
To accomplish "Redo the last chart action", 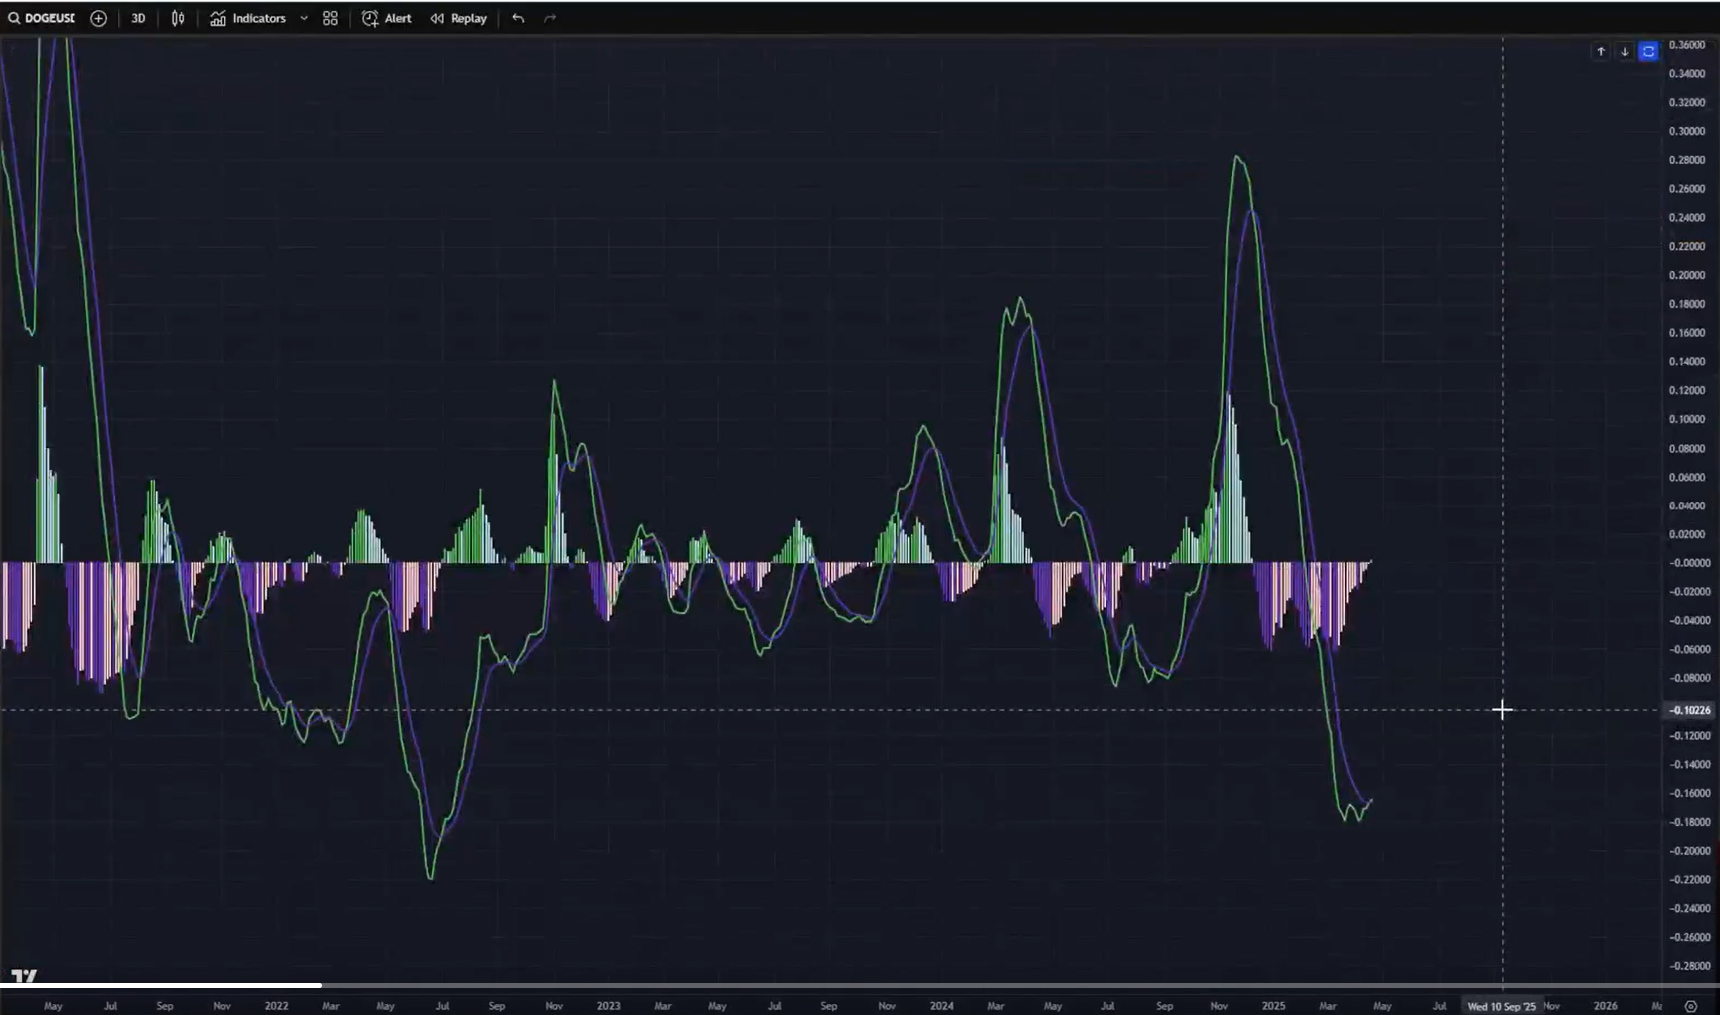I will click(549, 17).
